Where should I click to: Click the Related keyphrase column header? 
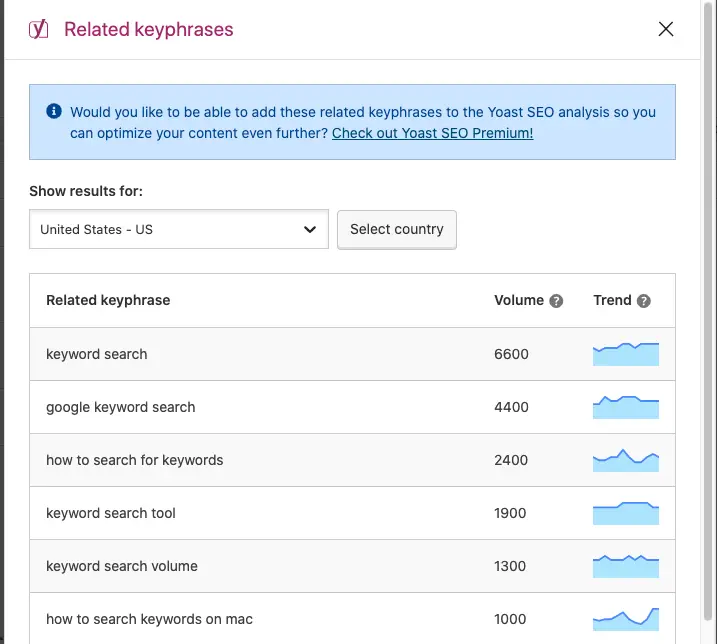[x=108, y=301]
